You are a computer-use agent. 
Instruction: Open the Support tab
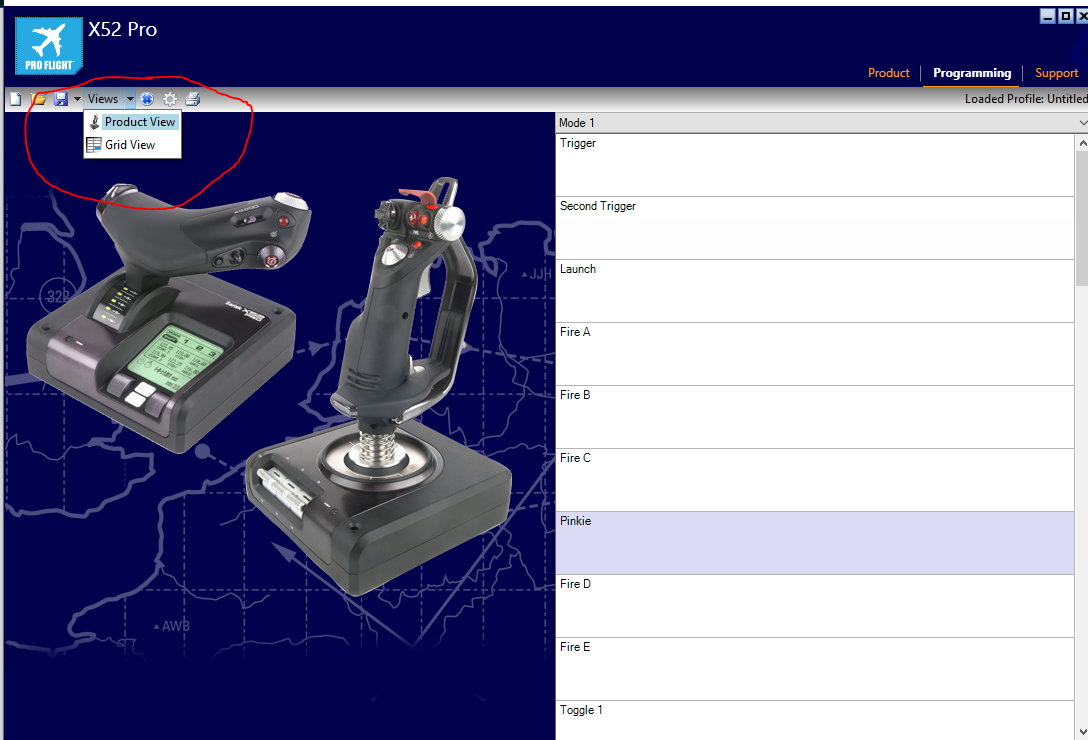(1056, 72)
